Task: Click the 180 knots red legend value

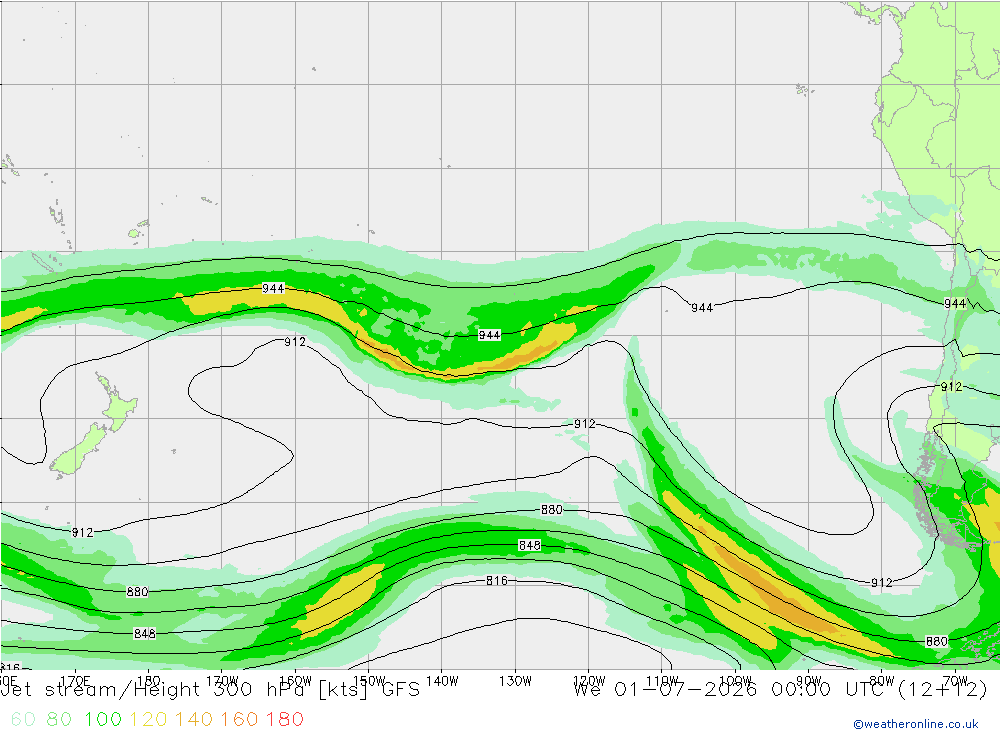Action: point(284,720)
